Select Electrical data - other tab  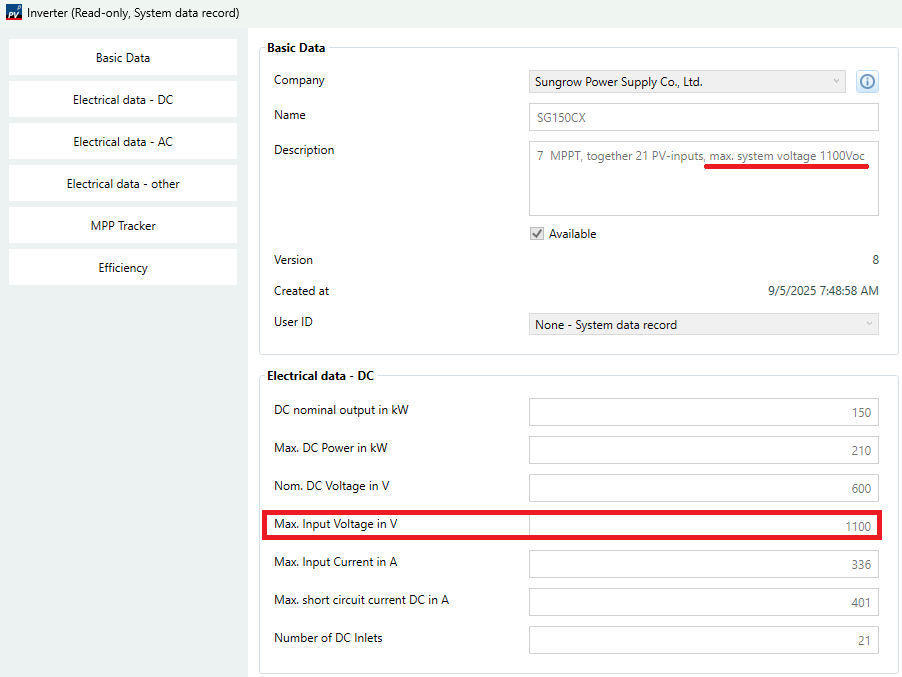(123, 184)
